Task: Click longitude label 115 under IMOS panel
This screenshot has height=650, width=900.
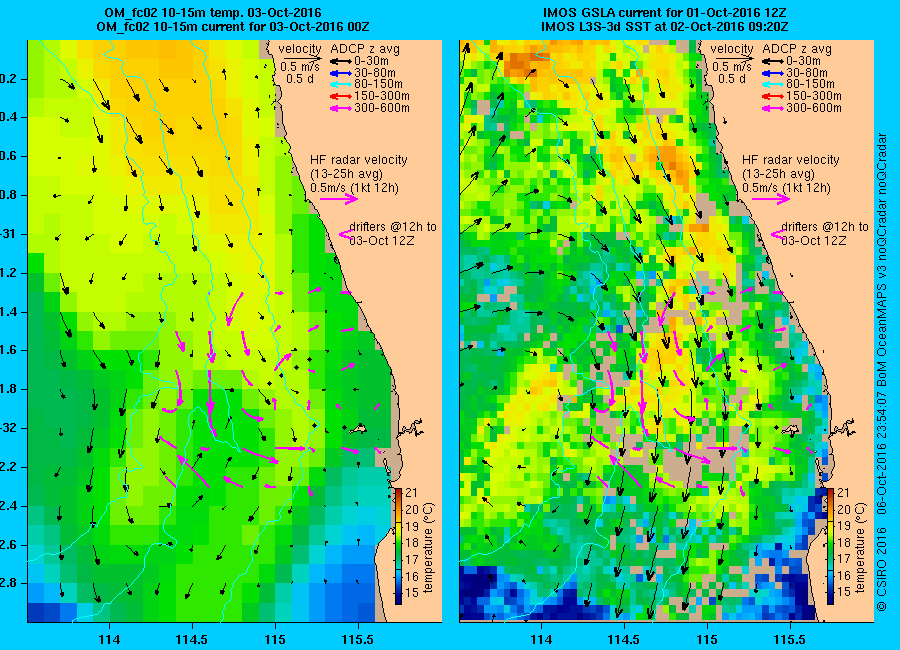Action: (x=707, y=639)
